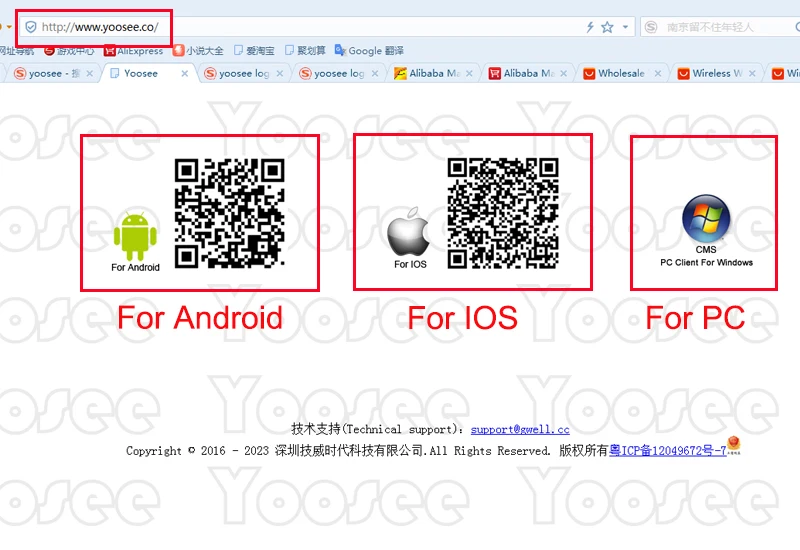
Task: Close the second 'Alibaba Ma' tab
Action: [564, 73]
